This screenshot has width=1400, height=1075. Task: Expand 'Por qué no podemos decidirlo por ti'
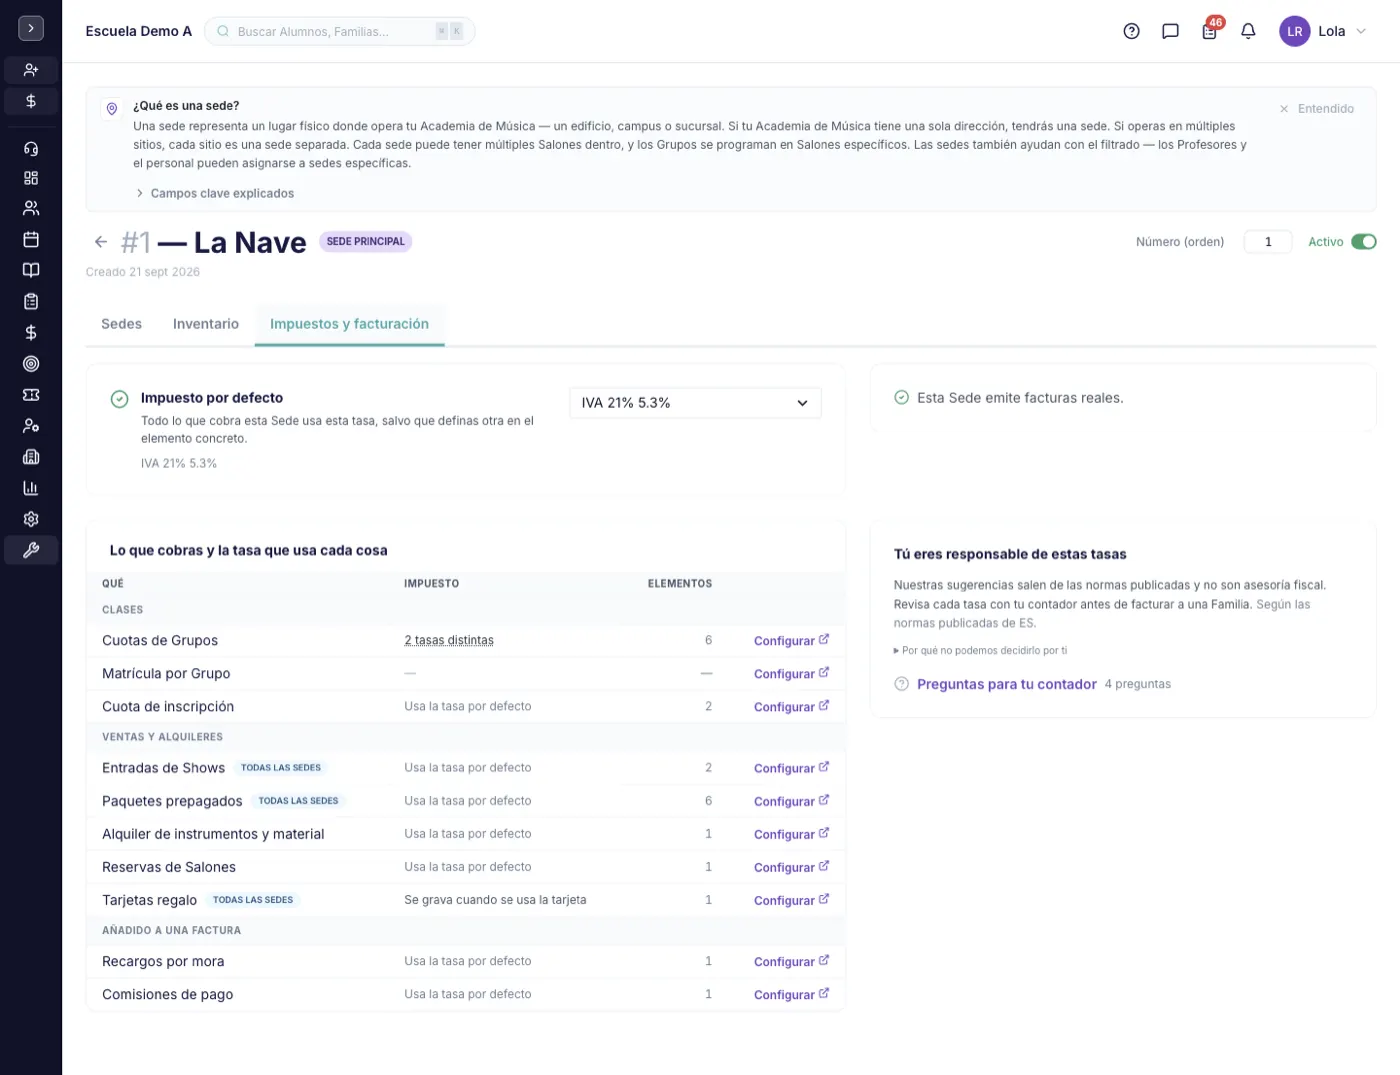tap(981, 650)
